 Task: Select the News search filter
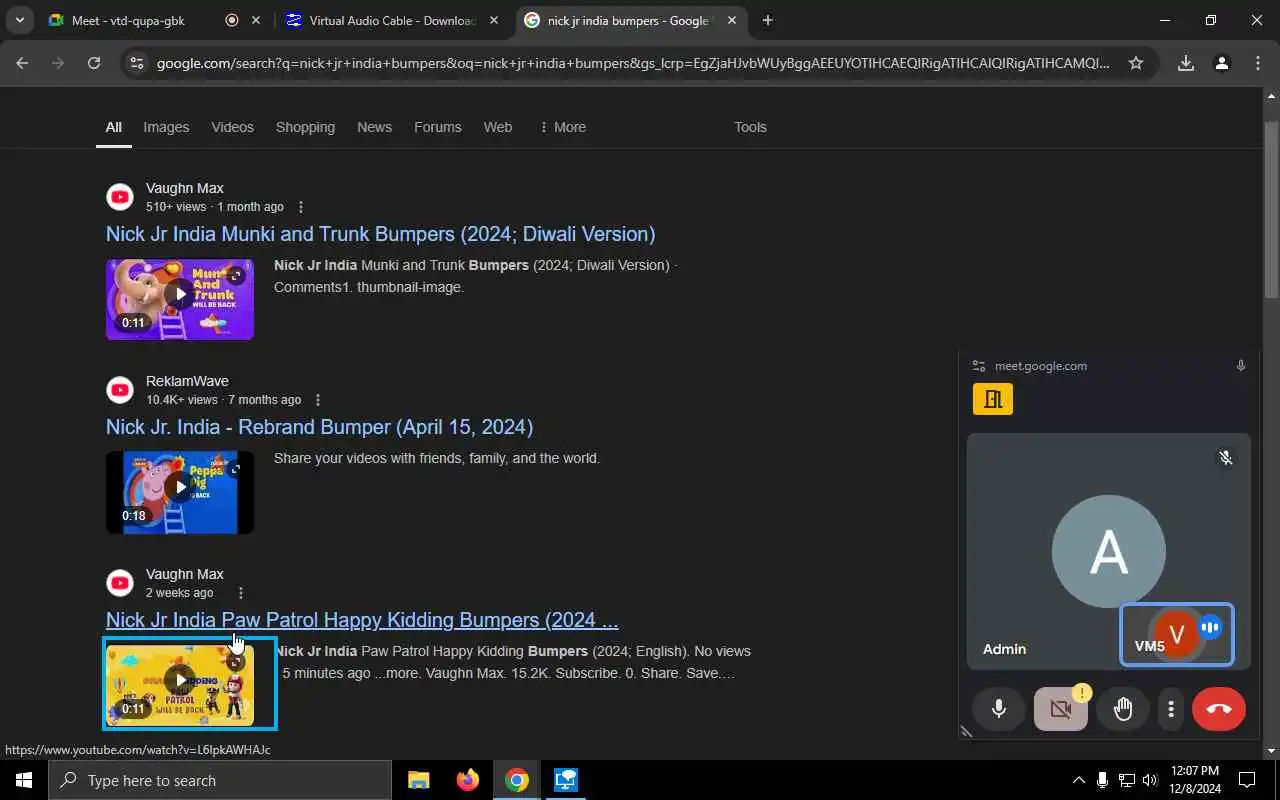click(374, 127)
